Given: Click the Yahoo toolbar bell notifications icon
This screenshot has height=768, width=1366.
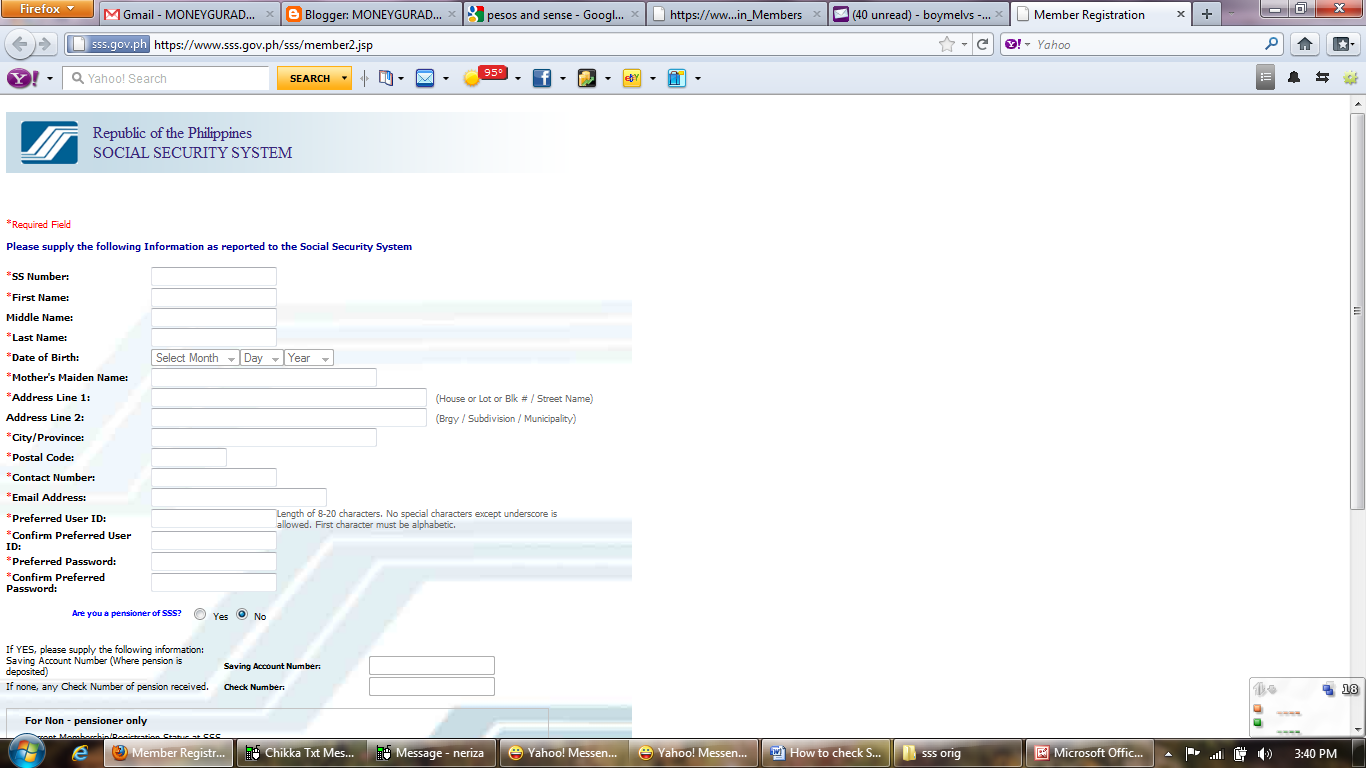Looking at the screenshot, I should (x=1294, y=77).
